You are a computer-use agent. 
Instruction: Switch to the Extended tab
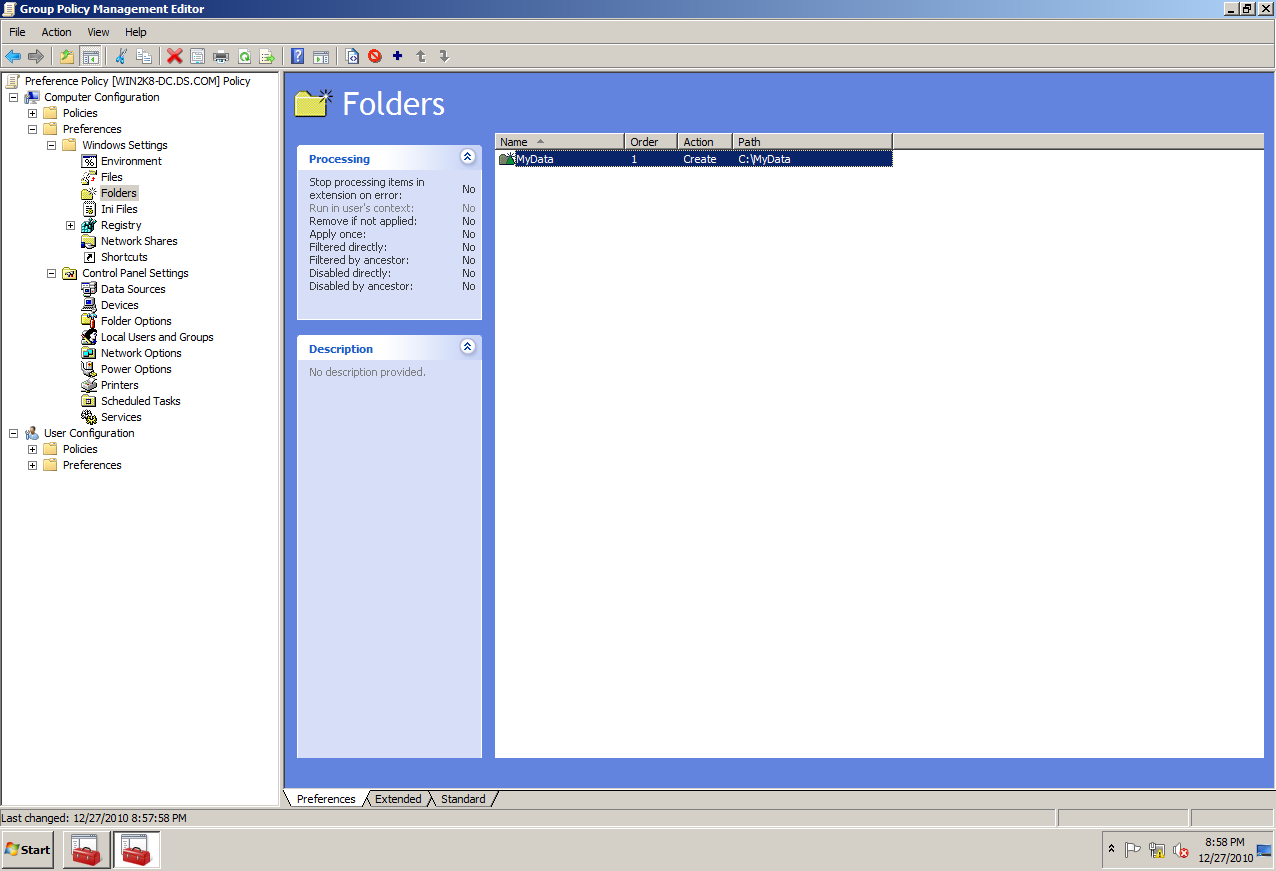coord(397,798)
